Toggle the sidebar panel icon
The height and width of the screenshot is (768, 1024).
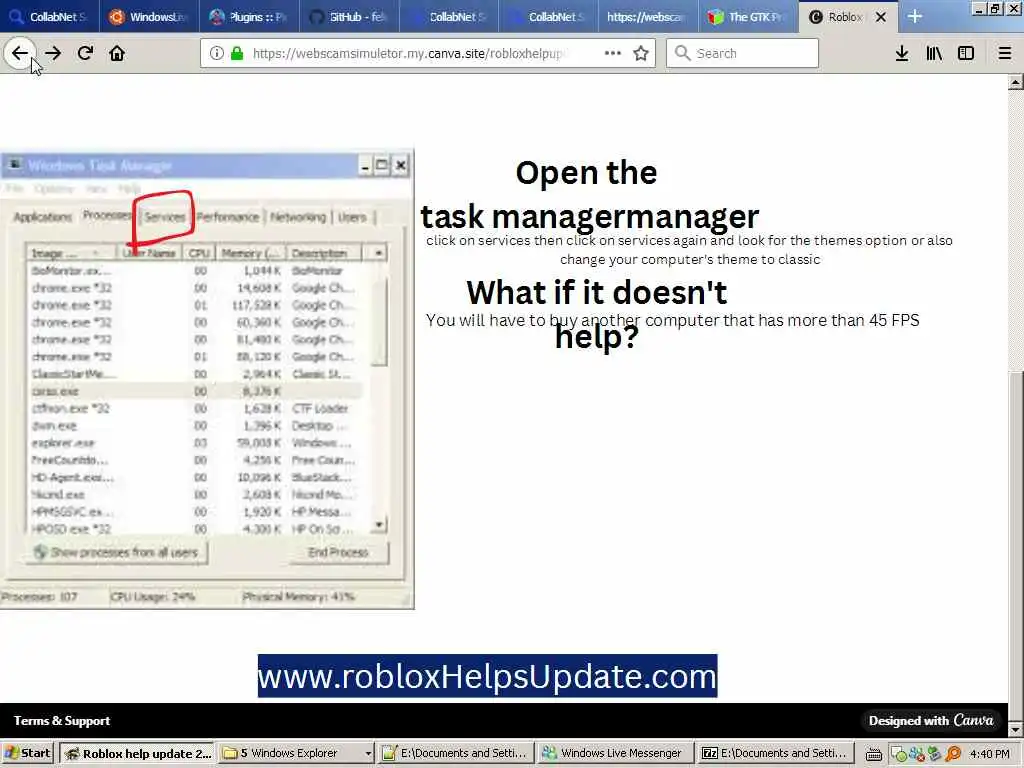(x=966, y=54)
